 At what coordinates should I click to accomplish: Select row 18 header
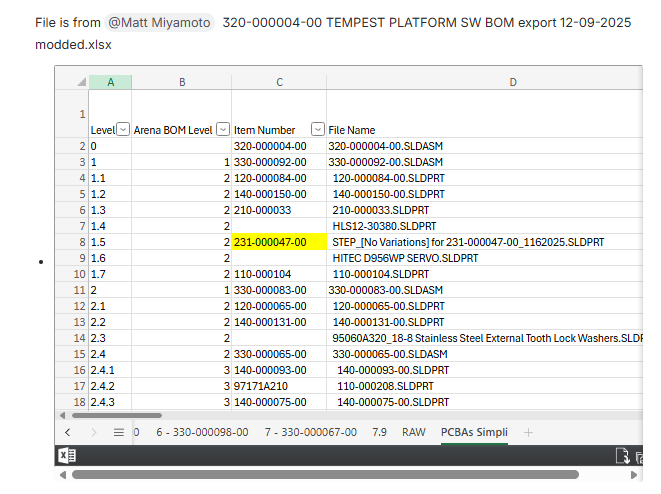coord(72,403)
